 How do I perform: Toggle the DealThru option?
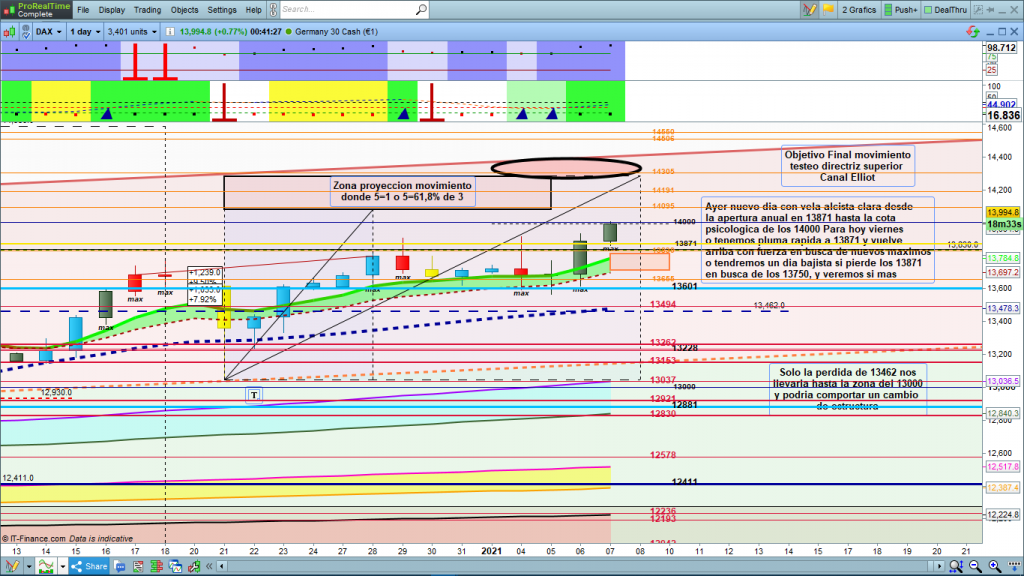[951, 10]
